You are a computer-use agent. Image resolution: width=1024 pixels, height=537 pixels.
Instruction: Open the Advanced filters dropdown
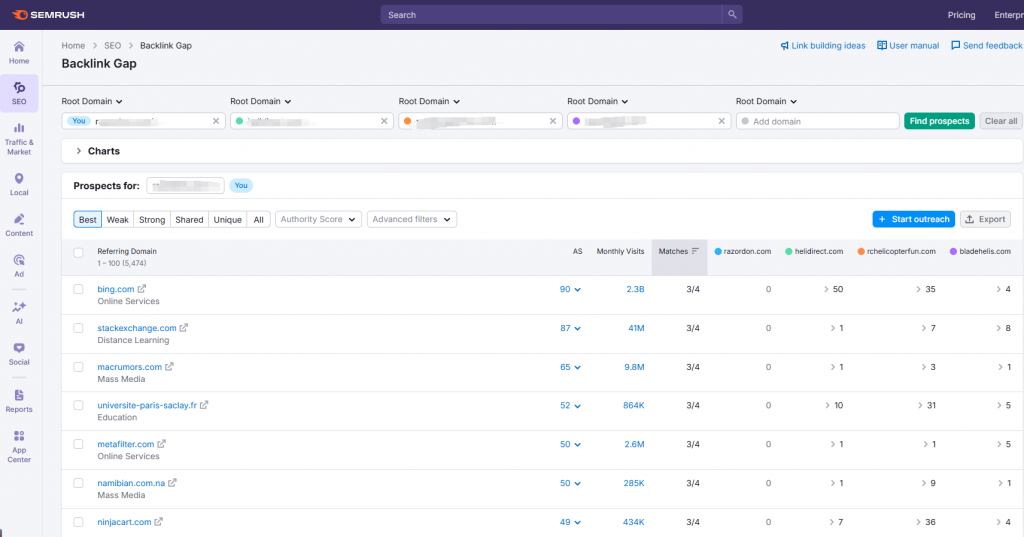(411, 220)
